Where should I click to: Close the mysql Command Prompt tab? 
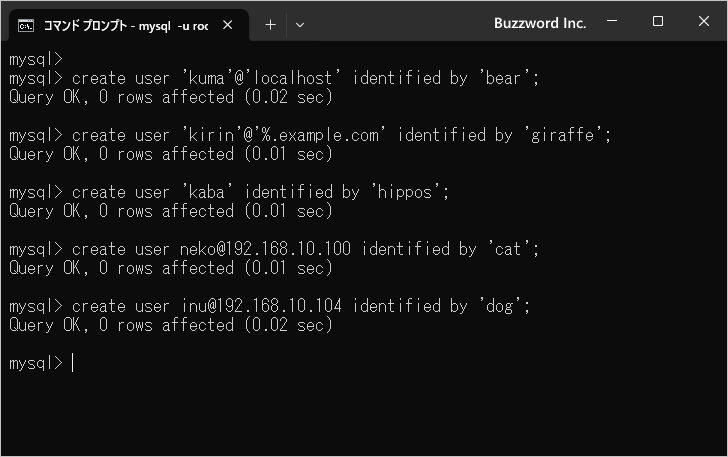228,25
